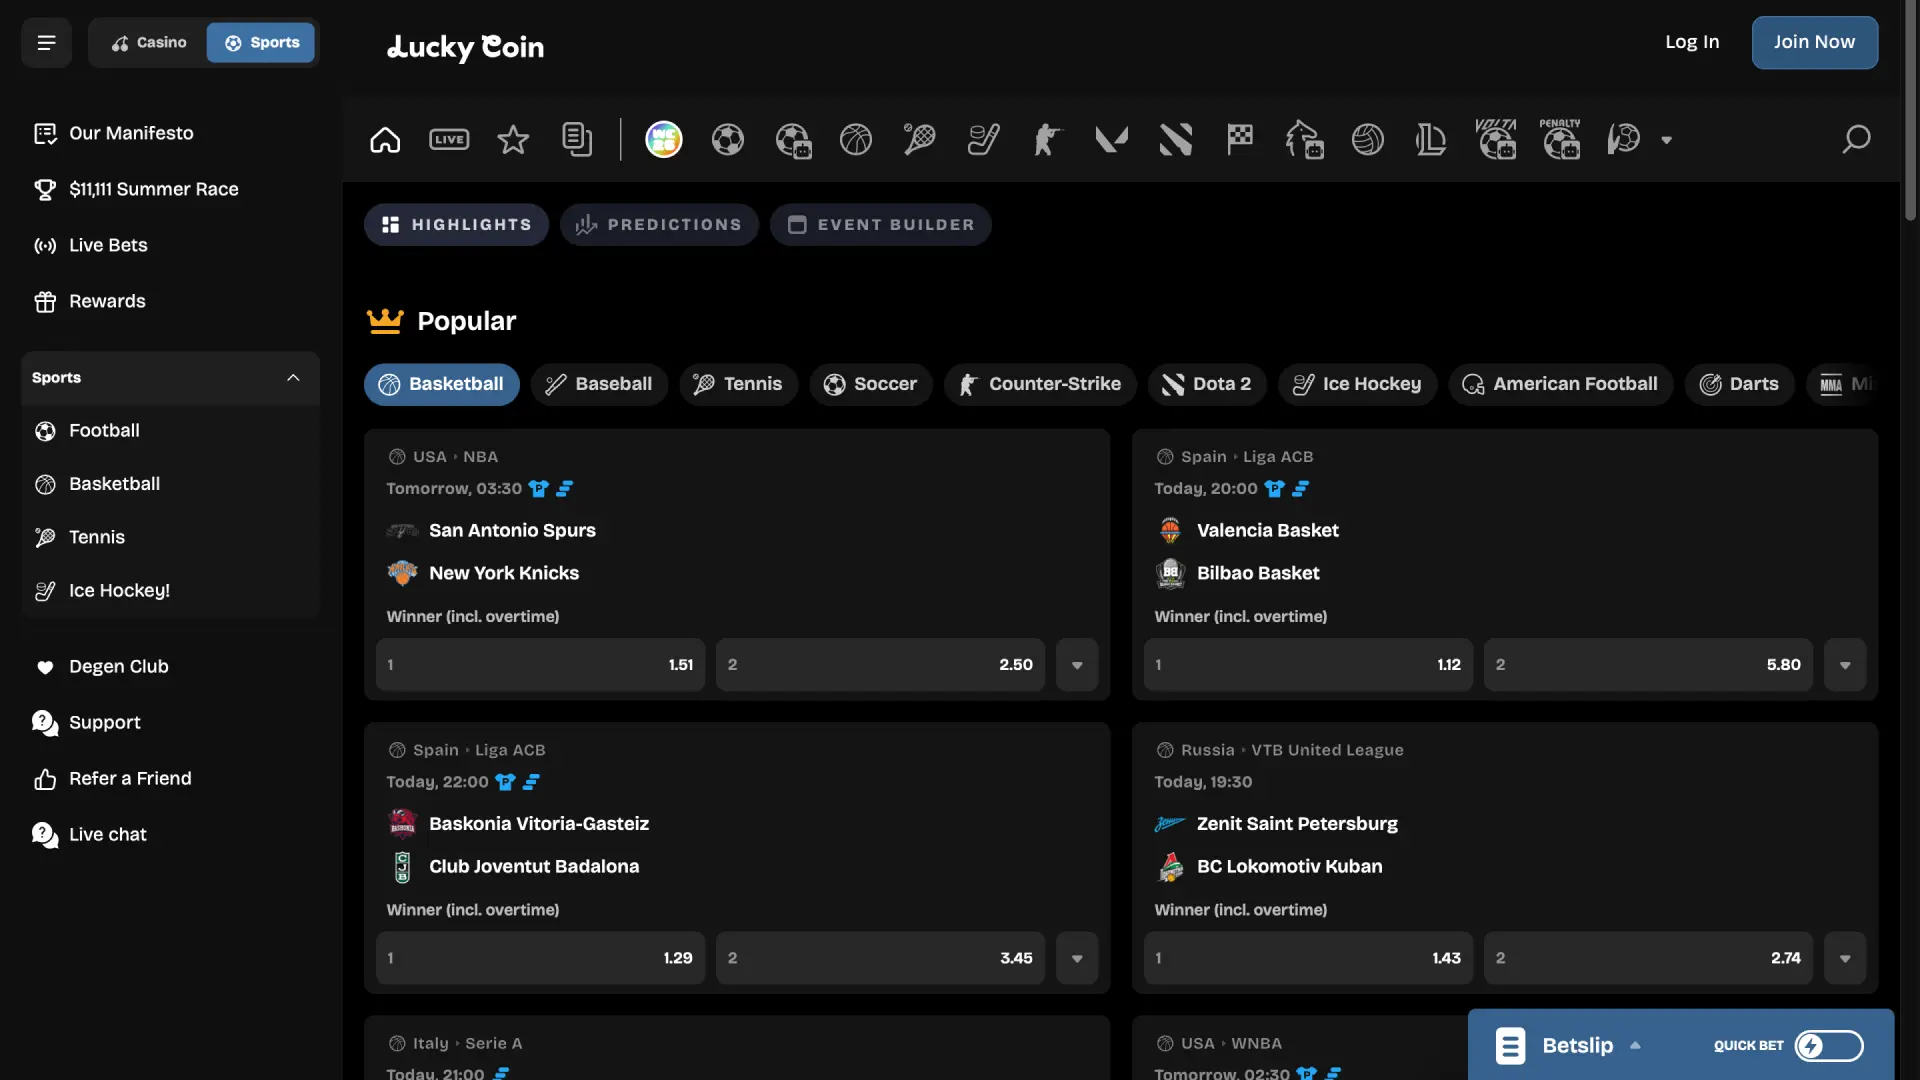
Task: Click the Join Now button
Action: 1814,42
